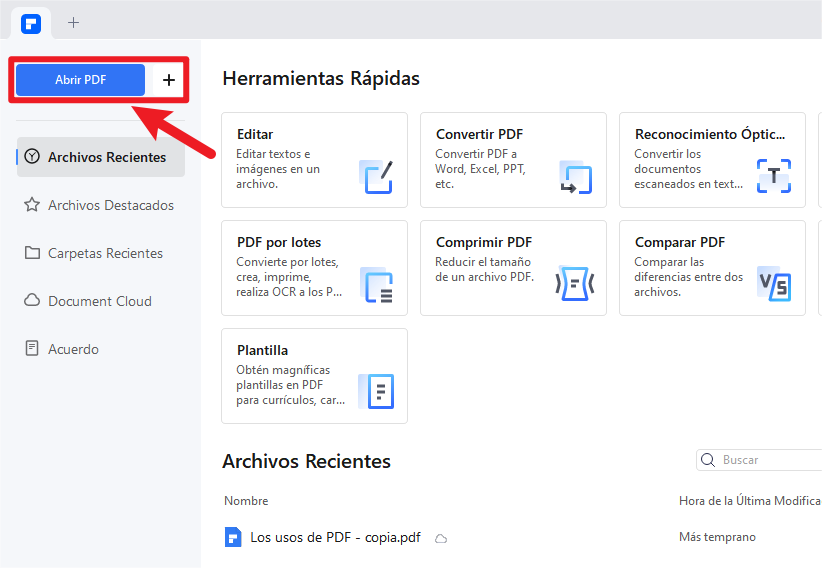This screenshot has width=822, height=568.
Task: Sort by Hora de la Última Modificación header
Action: point(750,501)
